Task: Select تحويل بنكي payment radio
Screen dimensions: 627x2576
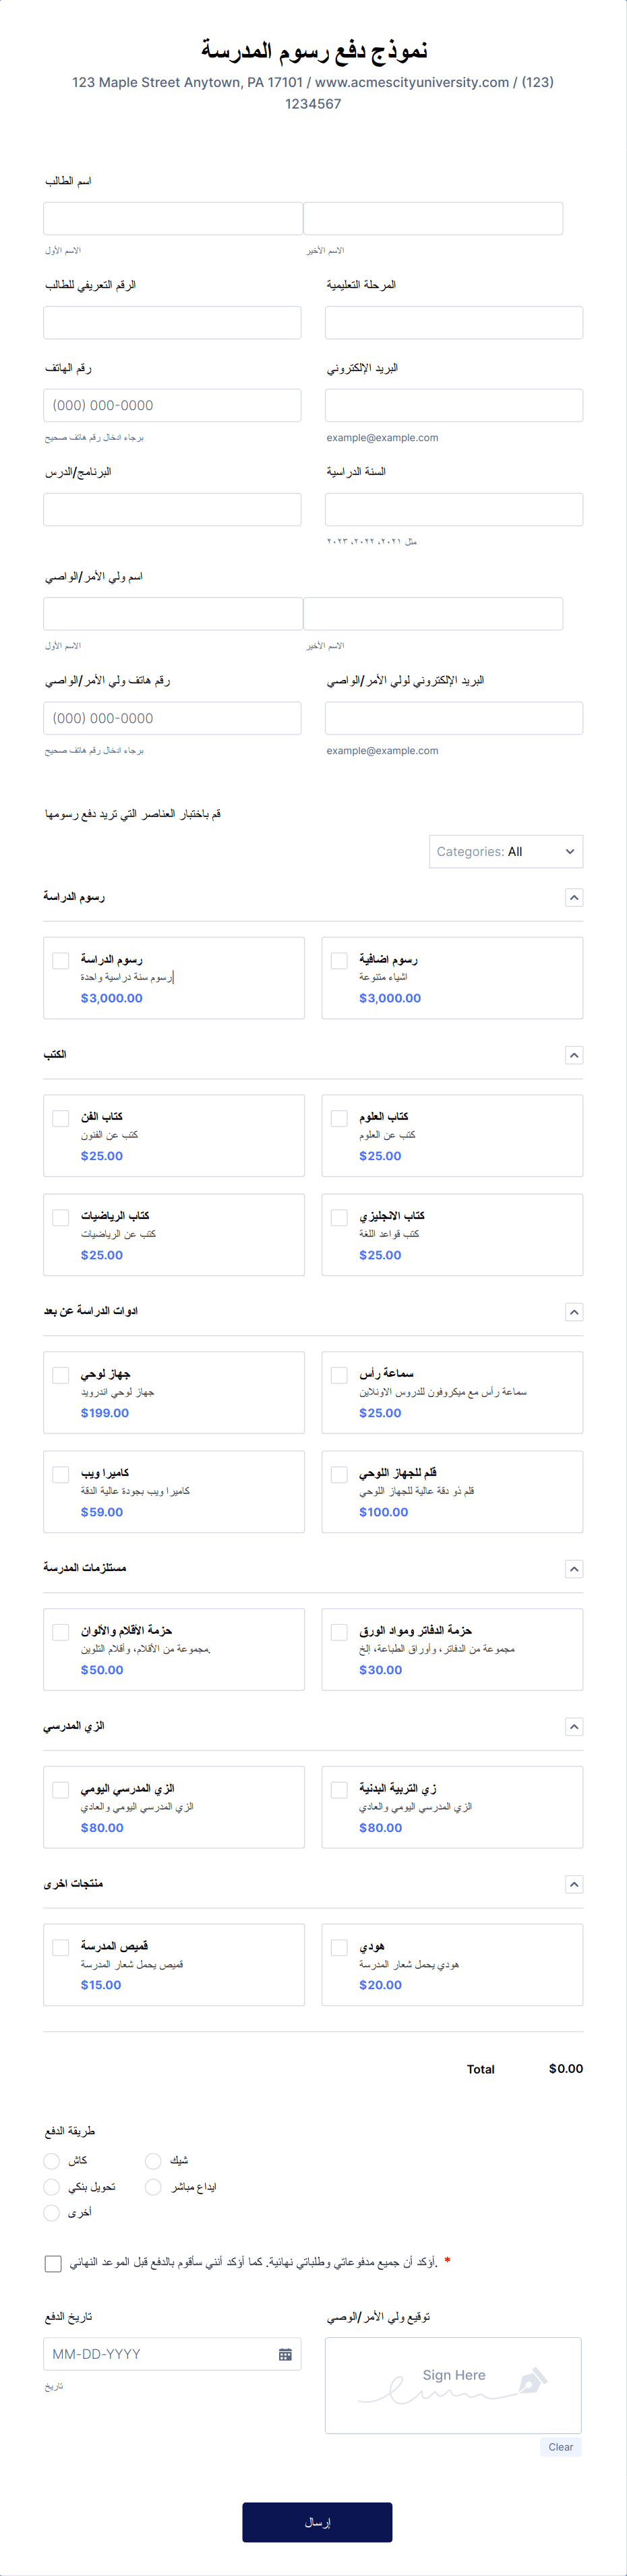Action: coord(52,2187)
